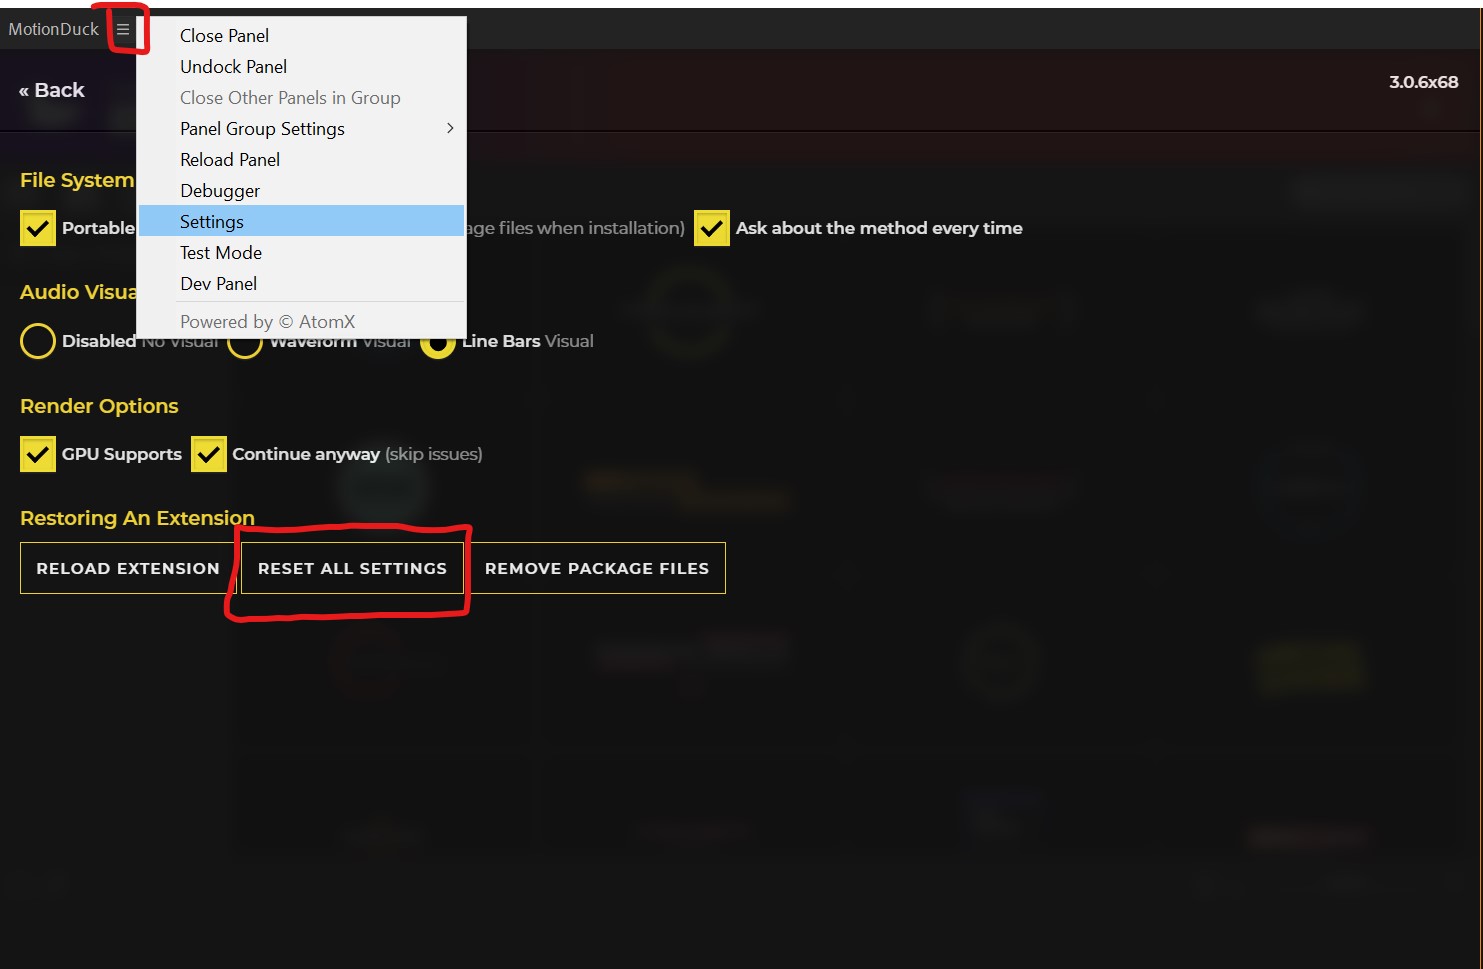Activate Test Mode from the menu
The height and width of the screenshot is (969, 1483).
click(221, 253)
